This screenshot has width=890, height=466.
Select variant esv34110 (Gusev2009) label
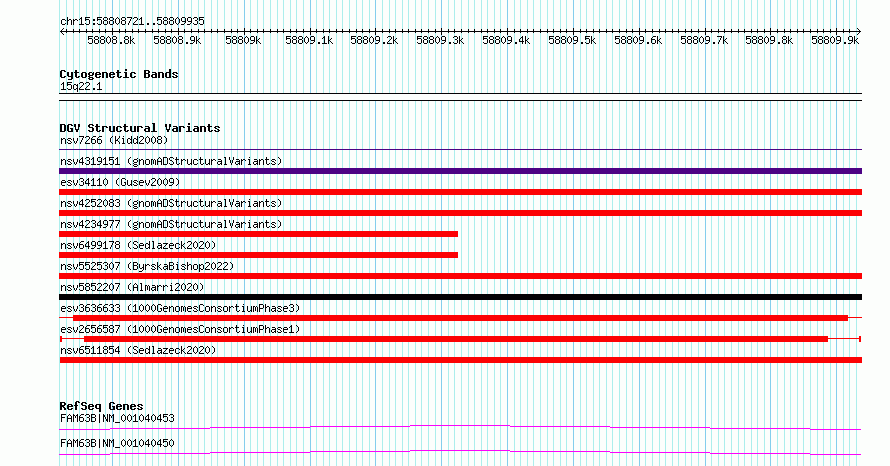[120, 182]
